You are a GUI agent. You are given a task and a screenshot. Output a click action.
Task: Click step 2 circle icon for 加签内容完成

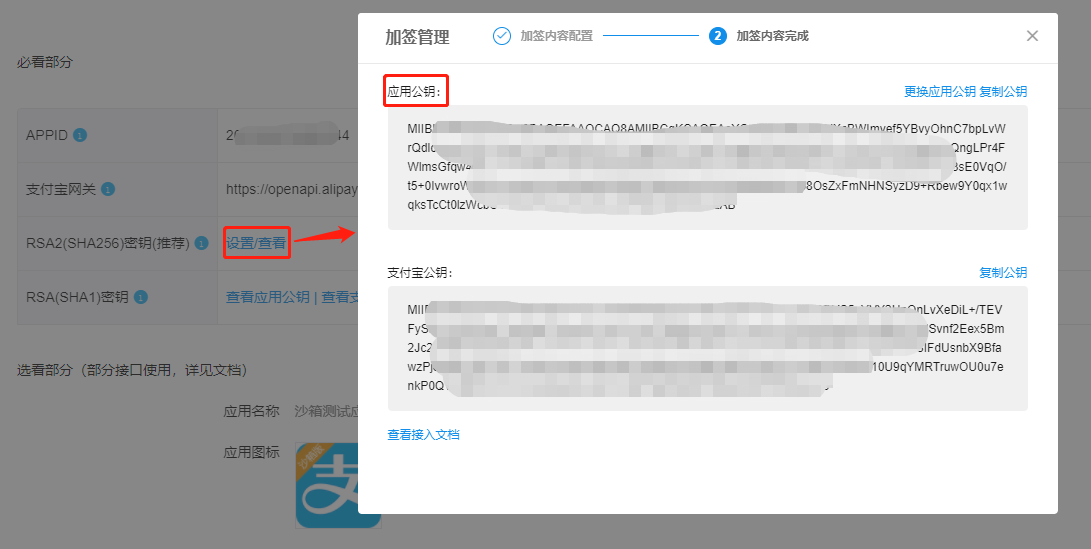718,35
